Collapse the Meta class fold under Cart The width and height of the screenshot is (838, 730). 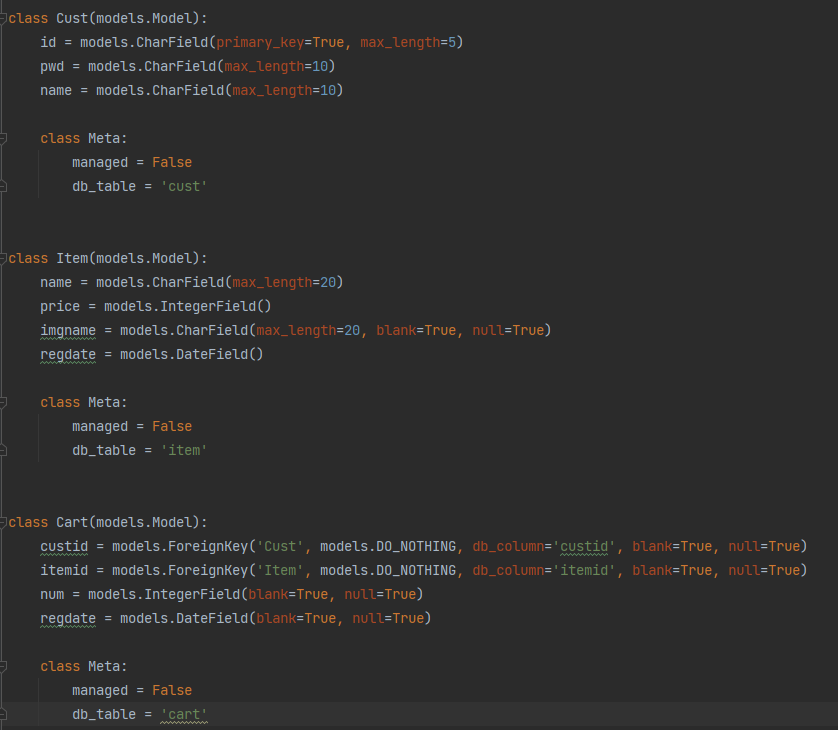pos(3,666)
